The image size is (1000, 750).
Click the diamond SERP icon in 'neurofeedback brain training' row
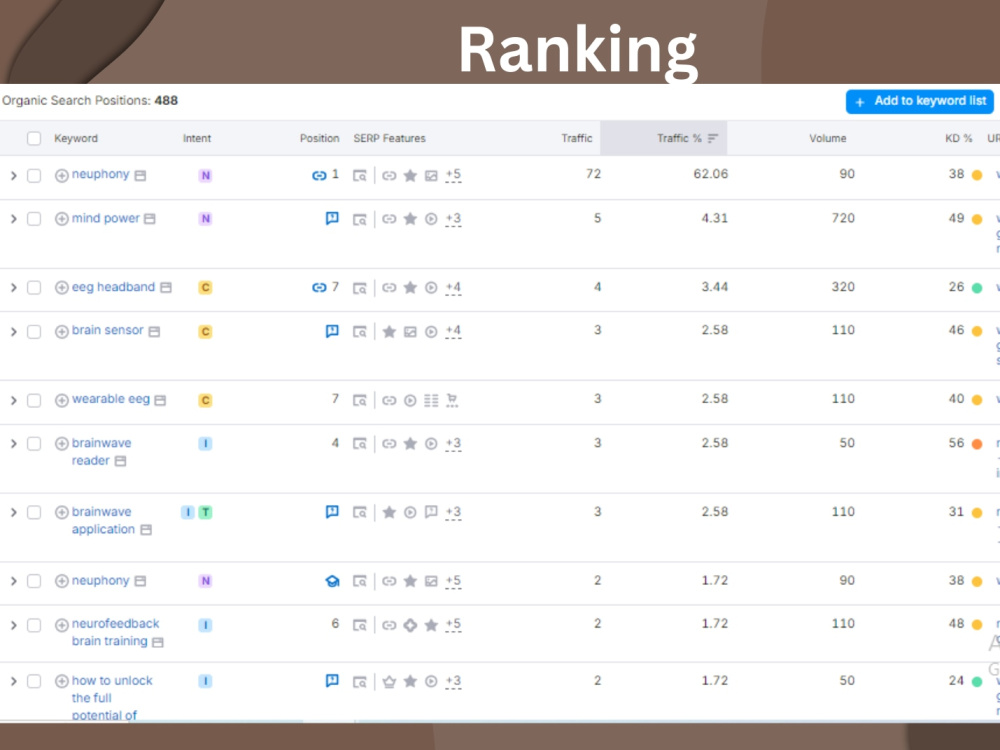coord(410,625)
